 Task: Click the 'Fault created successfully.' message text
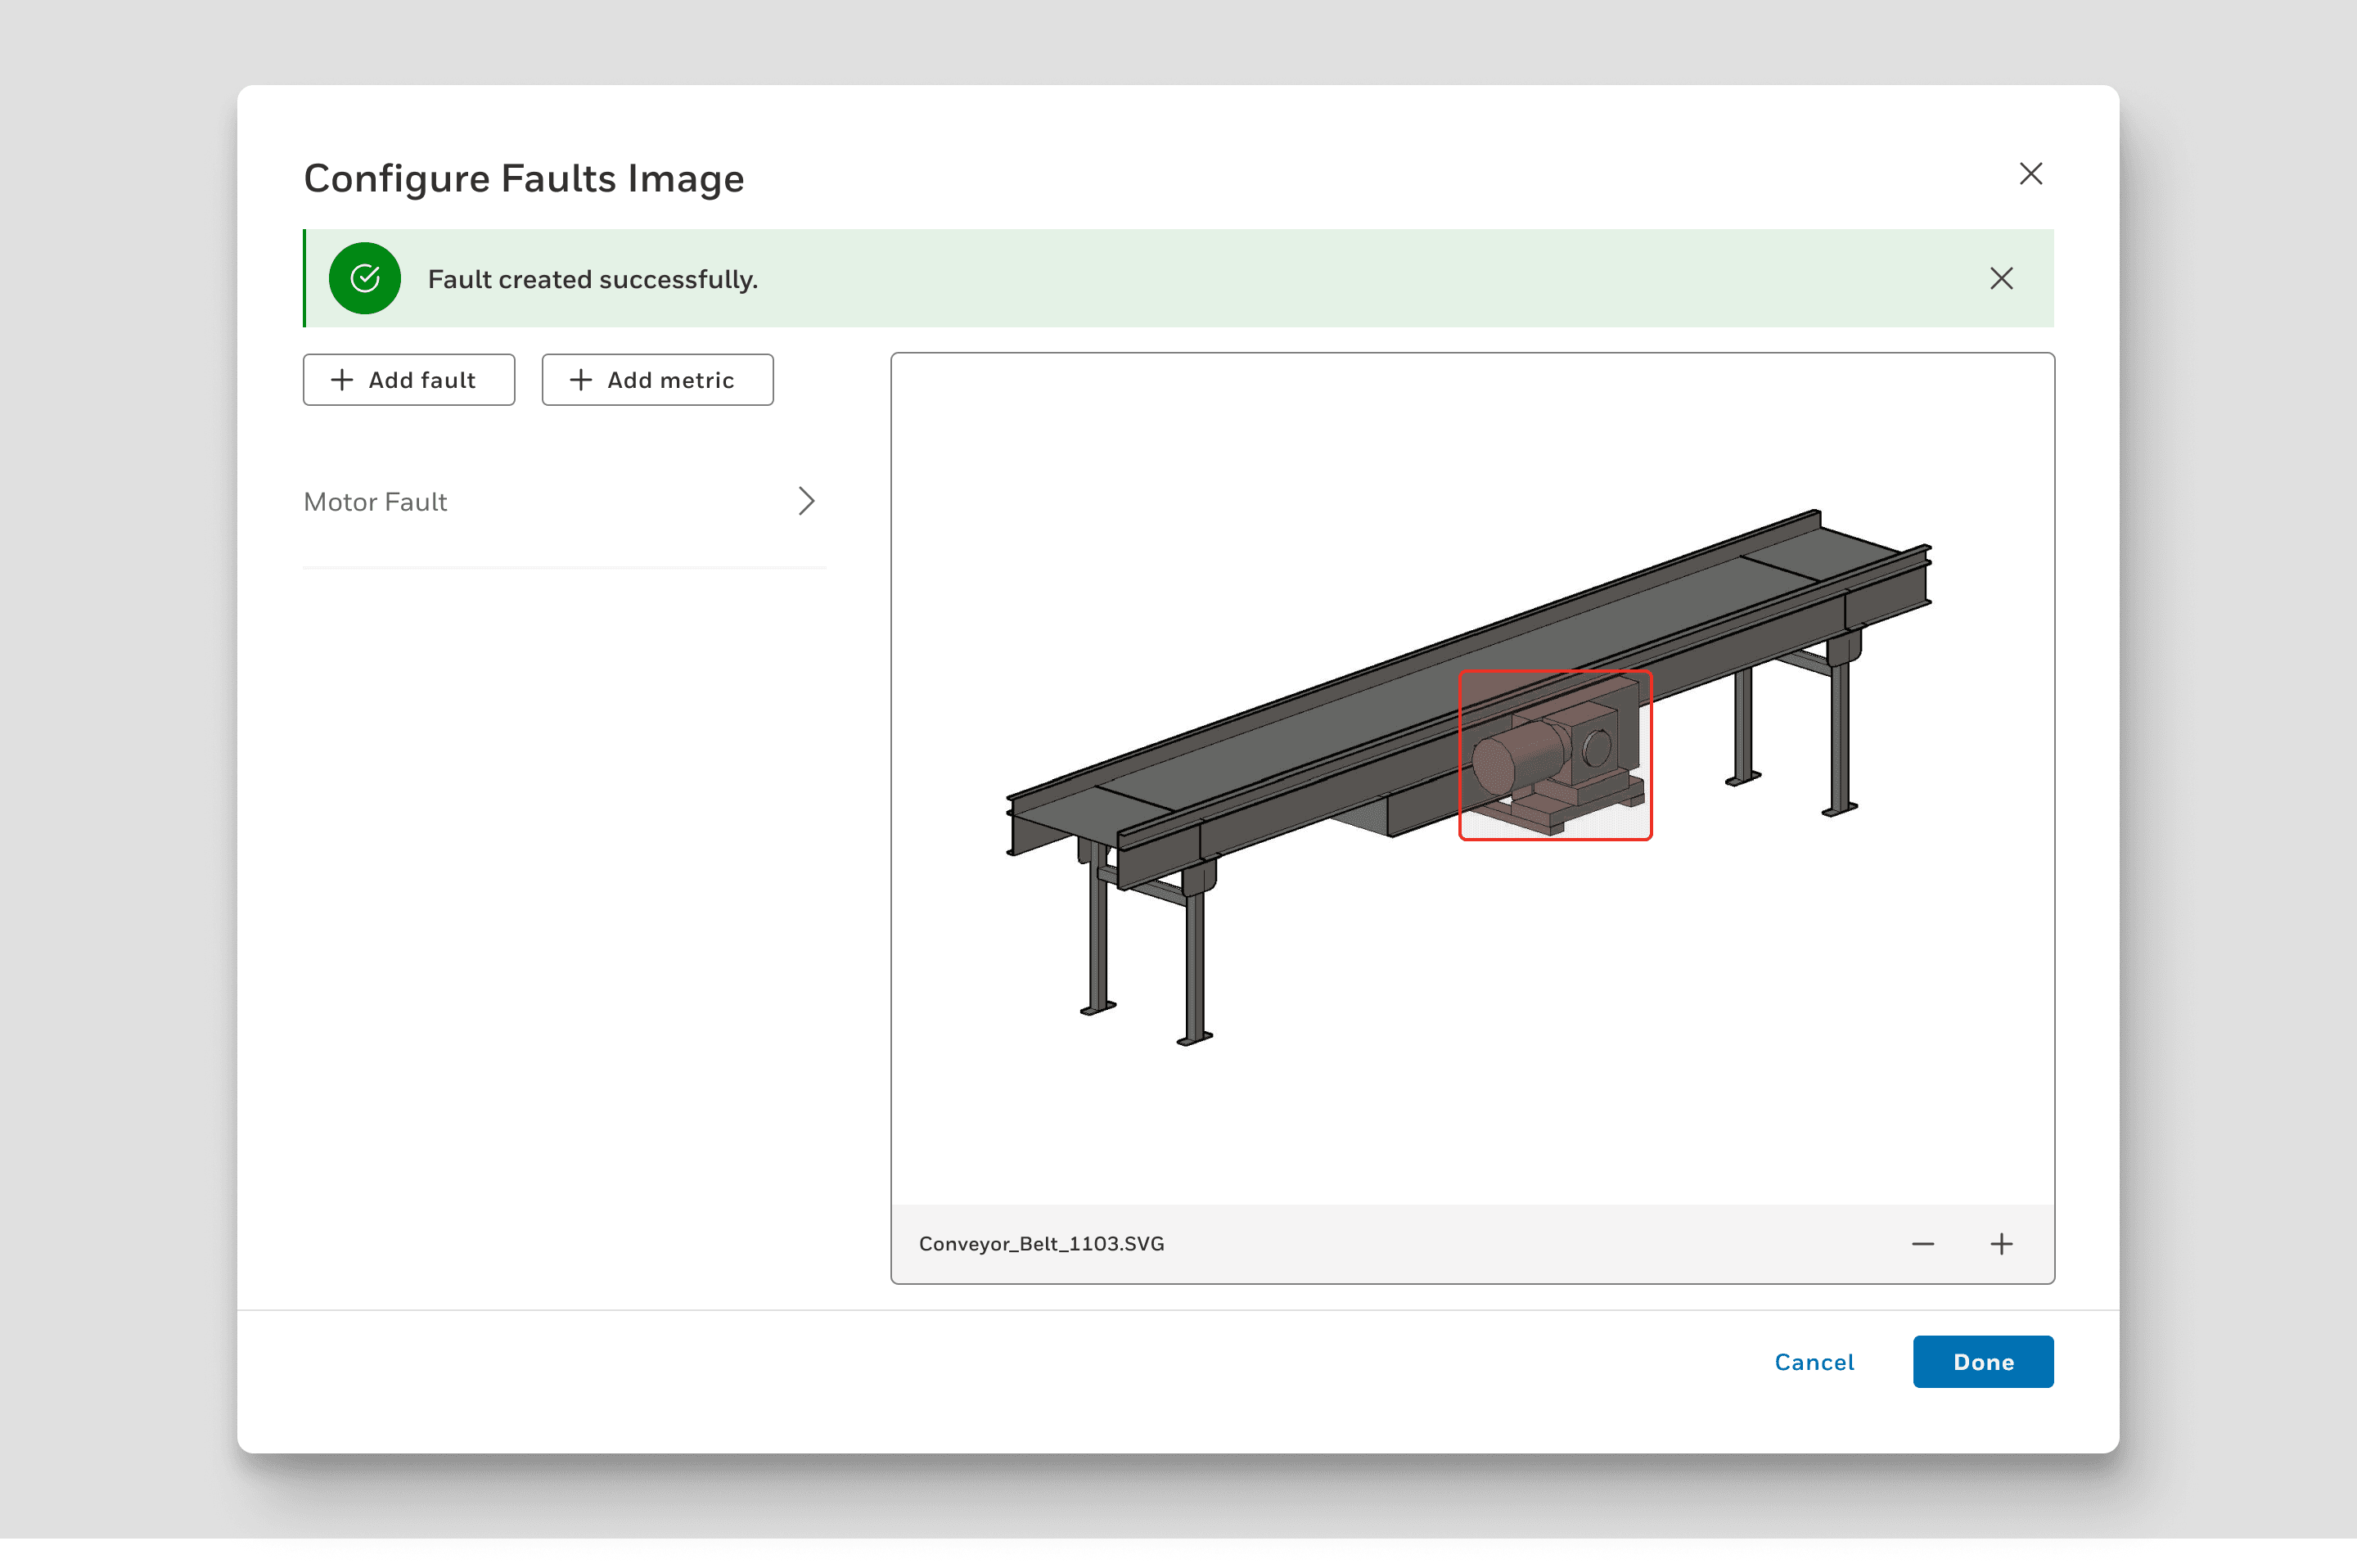[x=593, y=279]
